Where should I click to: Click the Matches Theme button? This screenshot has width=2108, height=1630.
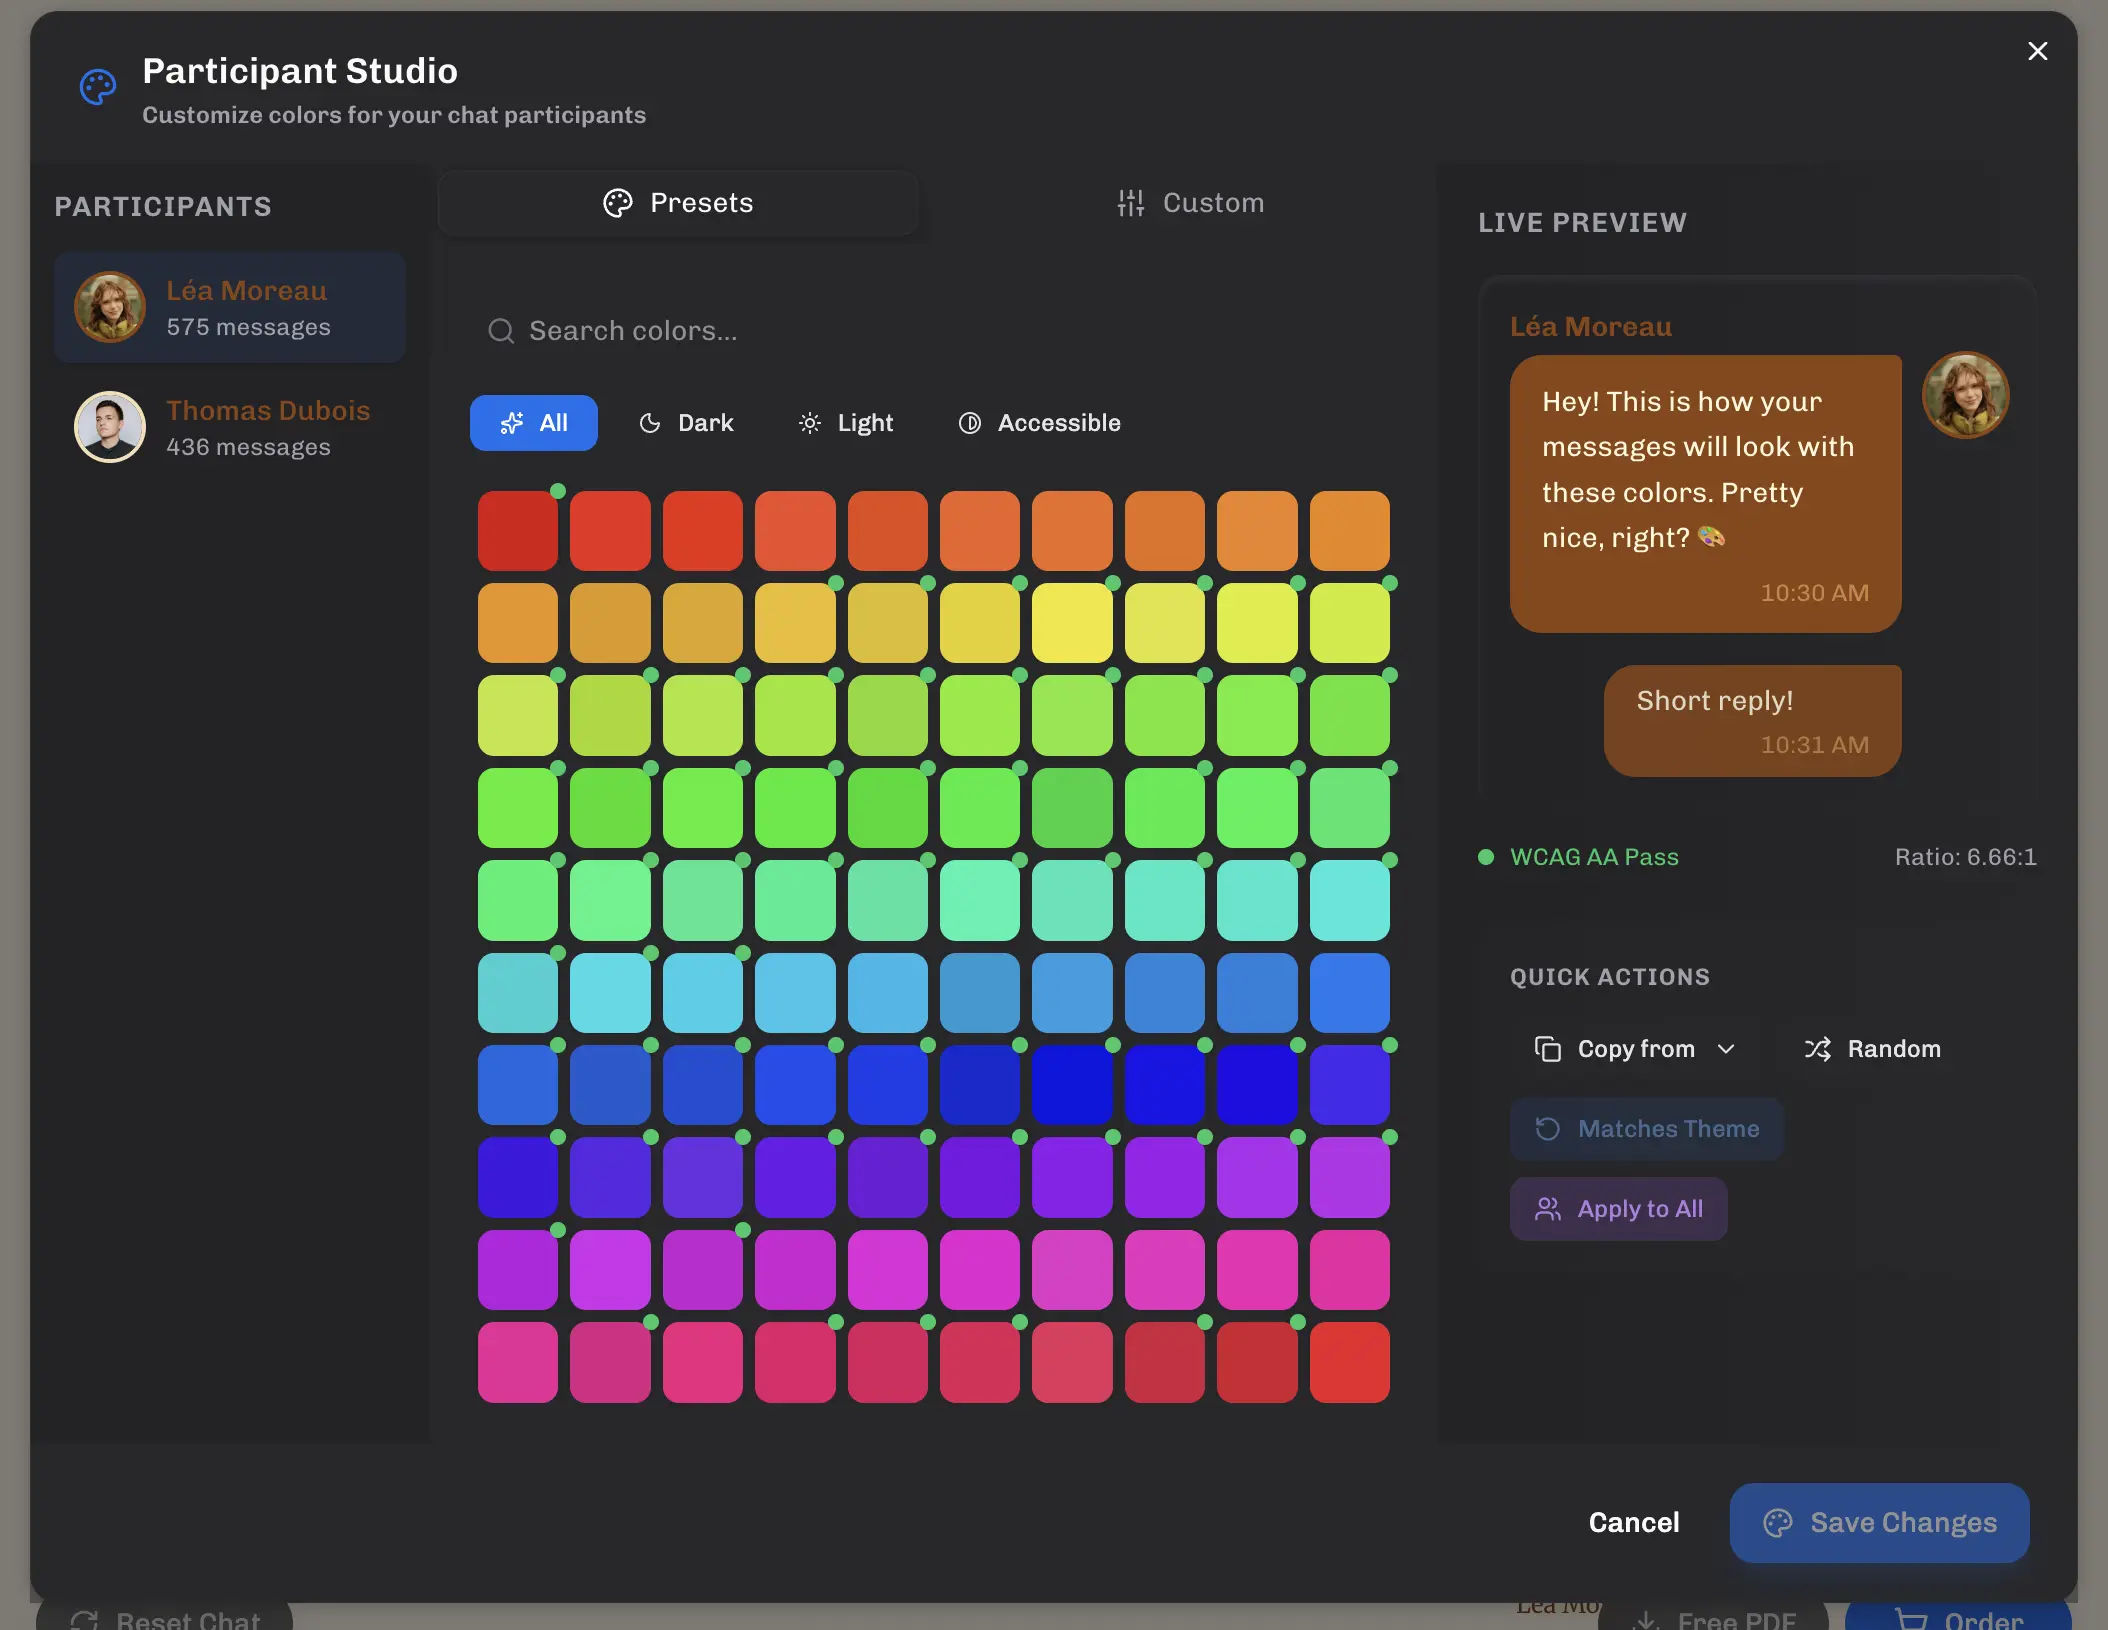click(1647, 1129)
